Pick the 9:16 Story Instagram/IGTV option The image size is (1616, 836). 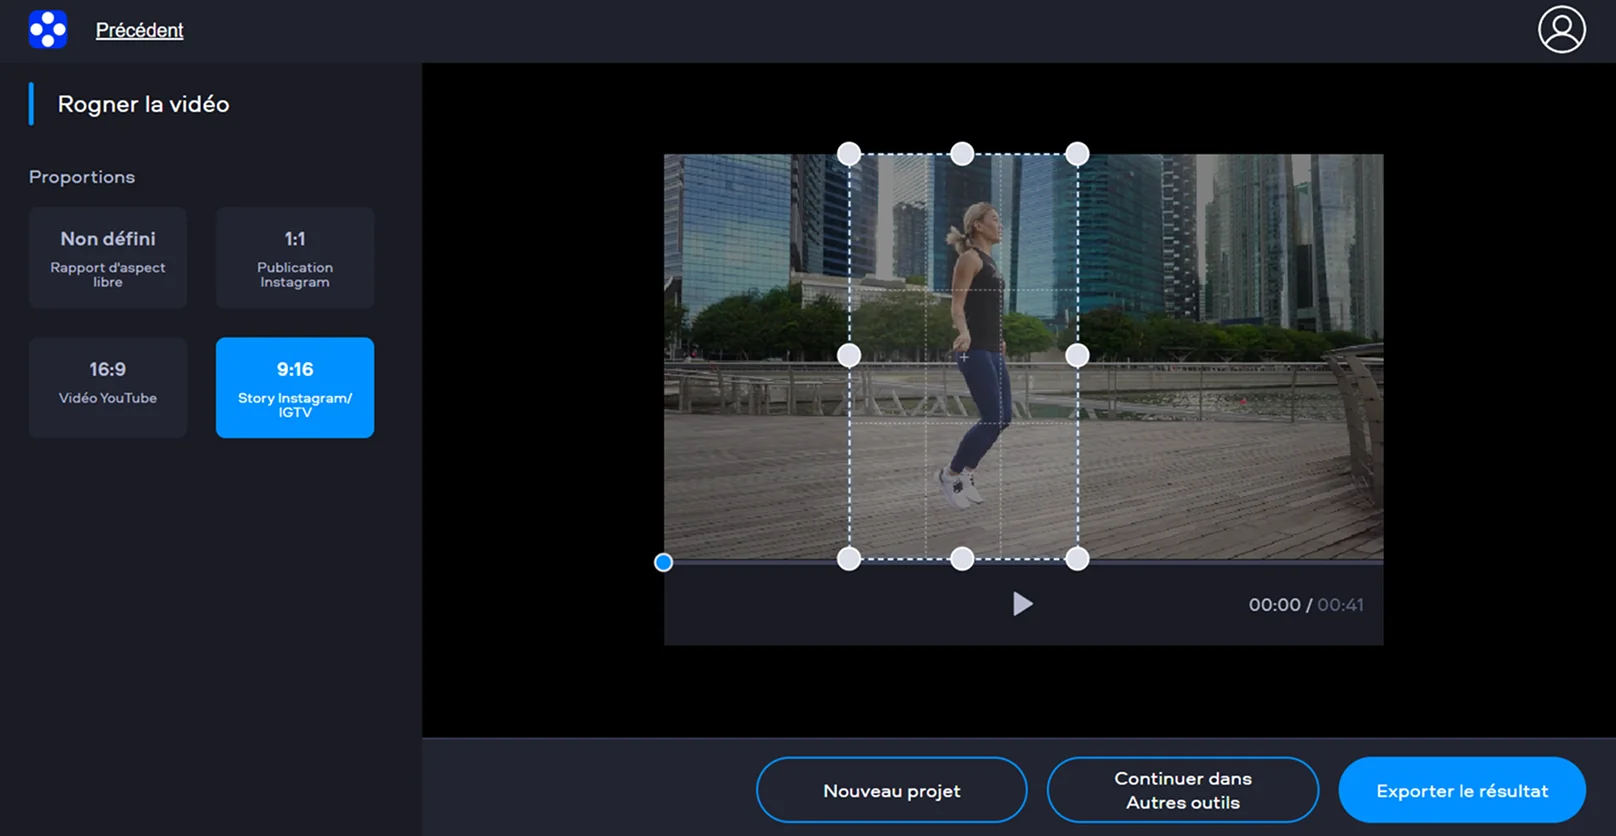[x=295, y=387]
